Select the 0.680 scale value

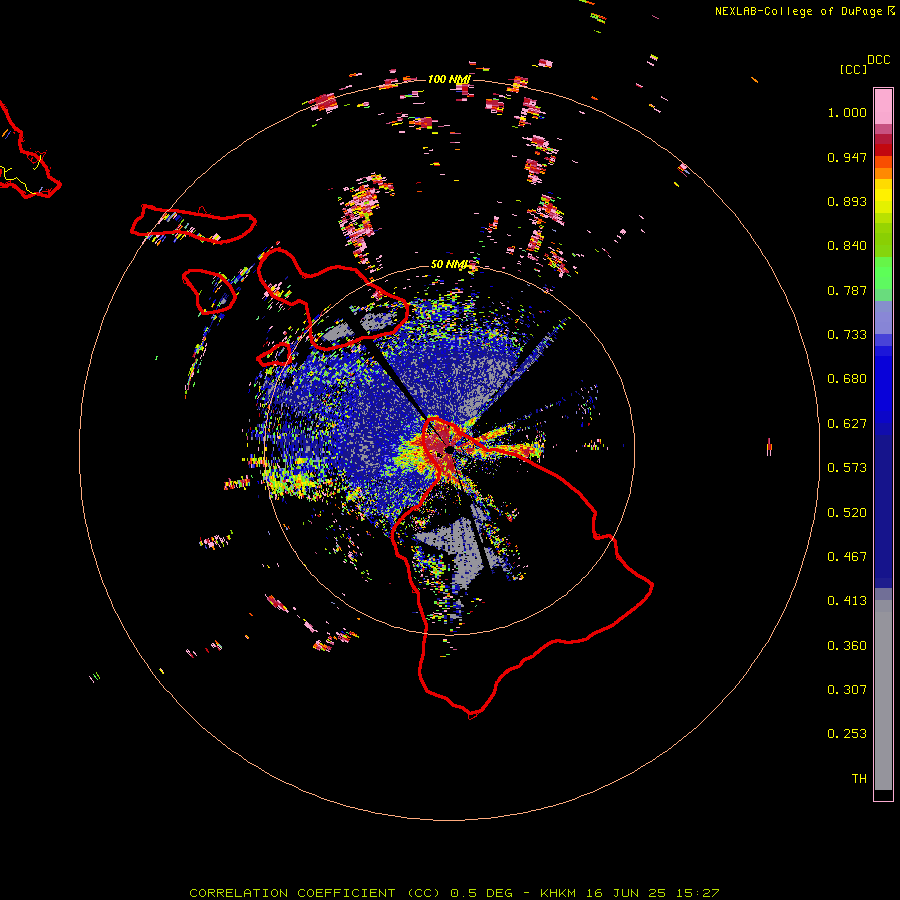tap(847, 379)
